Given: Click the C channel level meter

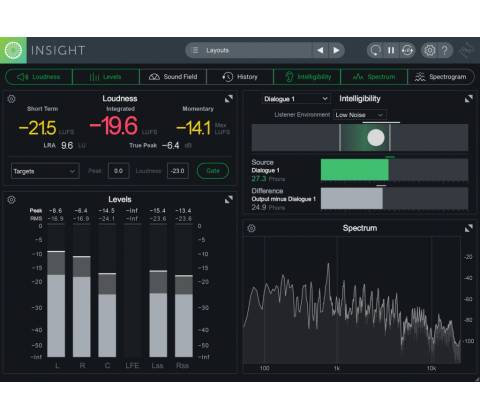Looking at the screenshot, I should [x=107, y=290].
